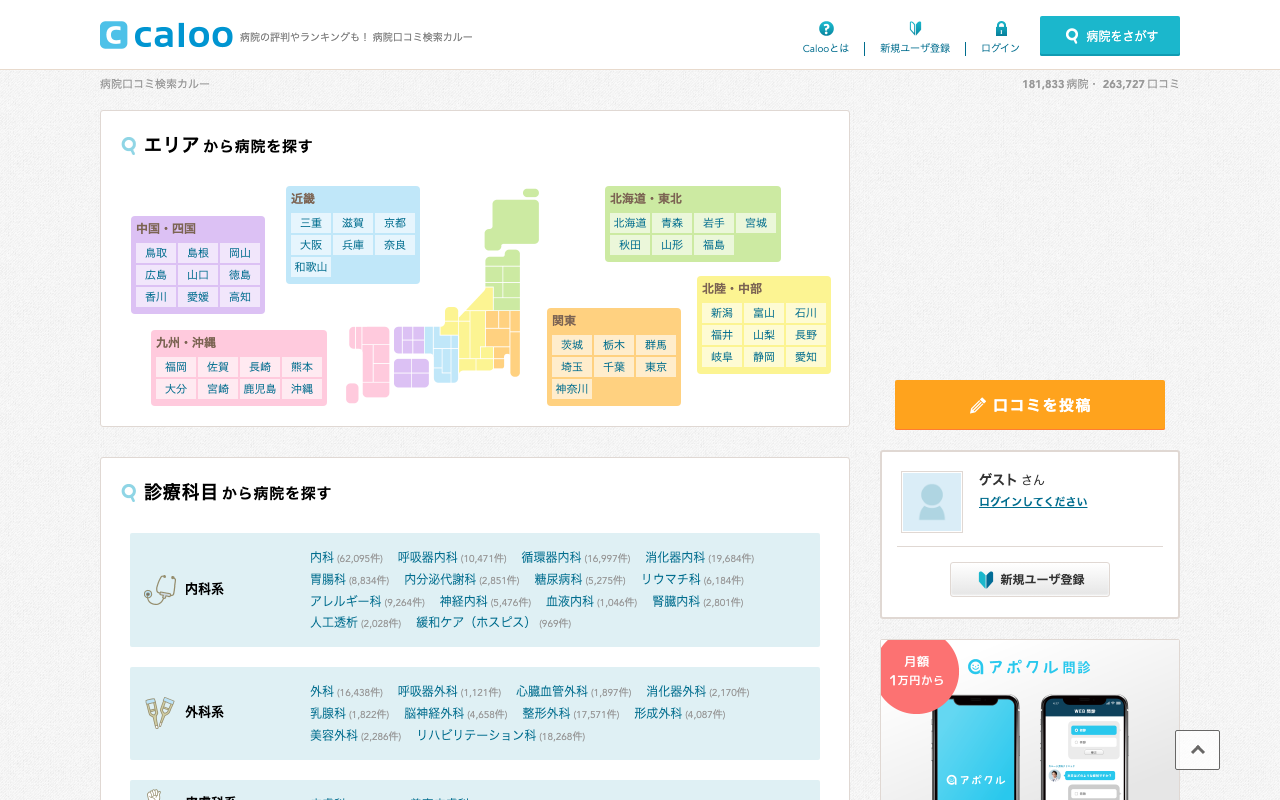
Task: Click the guest avatar image
Action: pyautogui.click(x=932, y=502)
